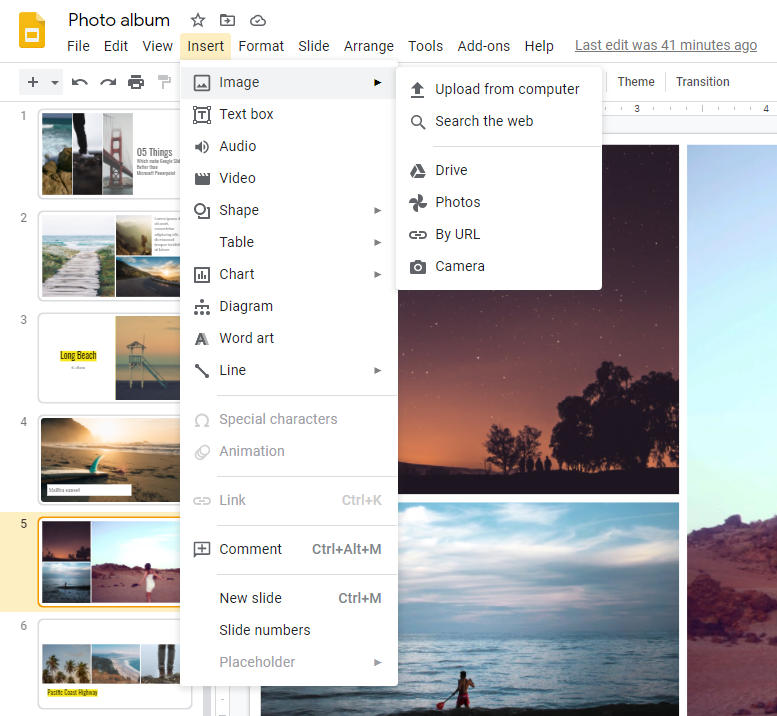This screenshot has width=777, height=716.
Task: Select New slide menu entry
Action: (x=289, y=598)
